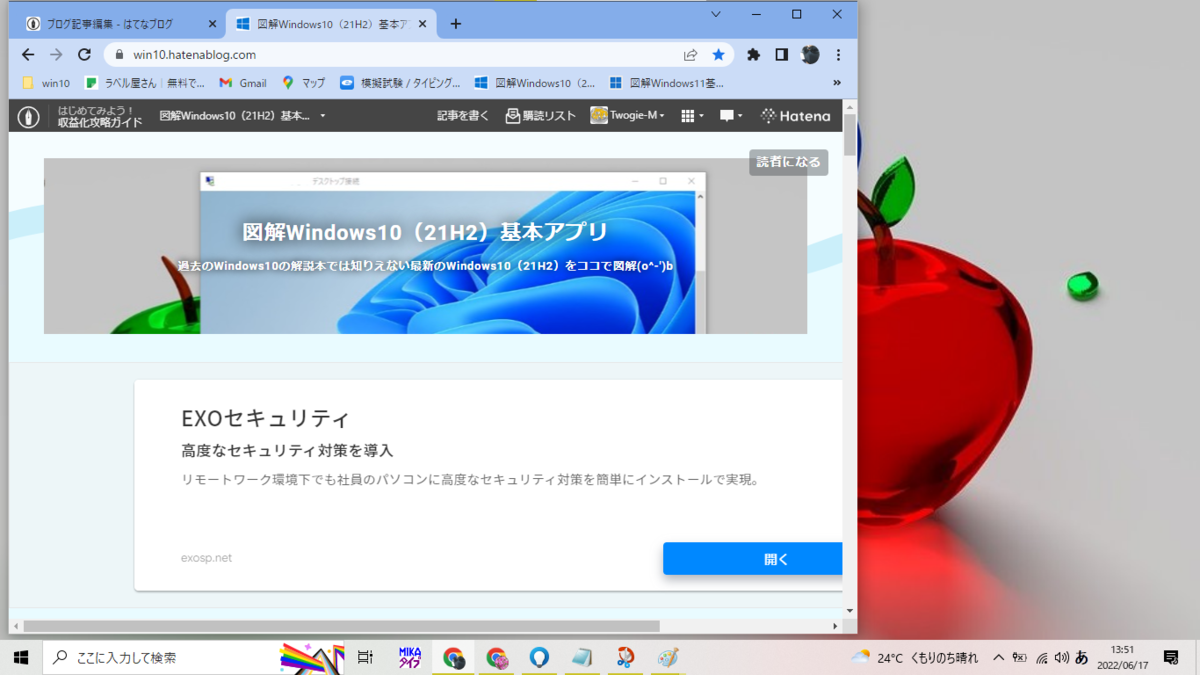
Task: Open the 購読リスト link
Action: 540,116
